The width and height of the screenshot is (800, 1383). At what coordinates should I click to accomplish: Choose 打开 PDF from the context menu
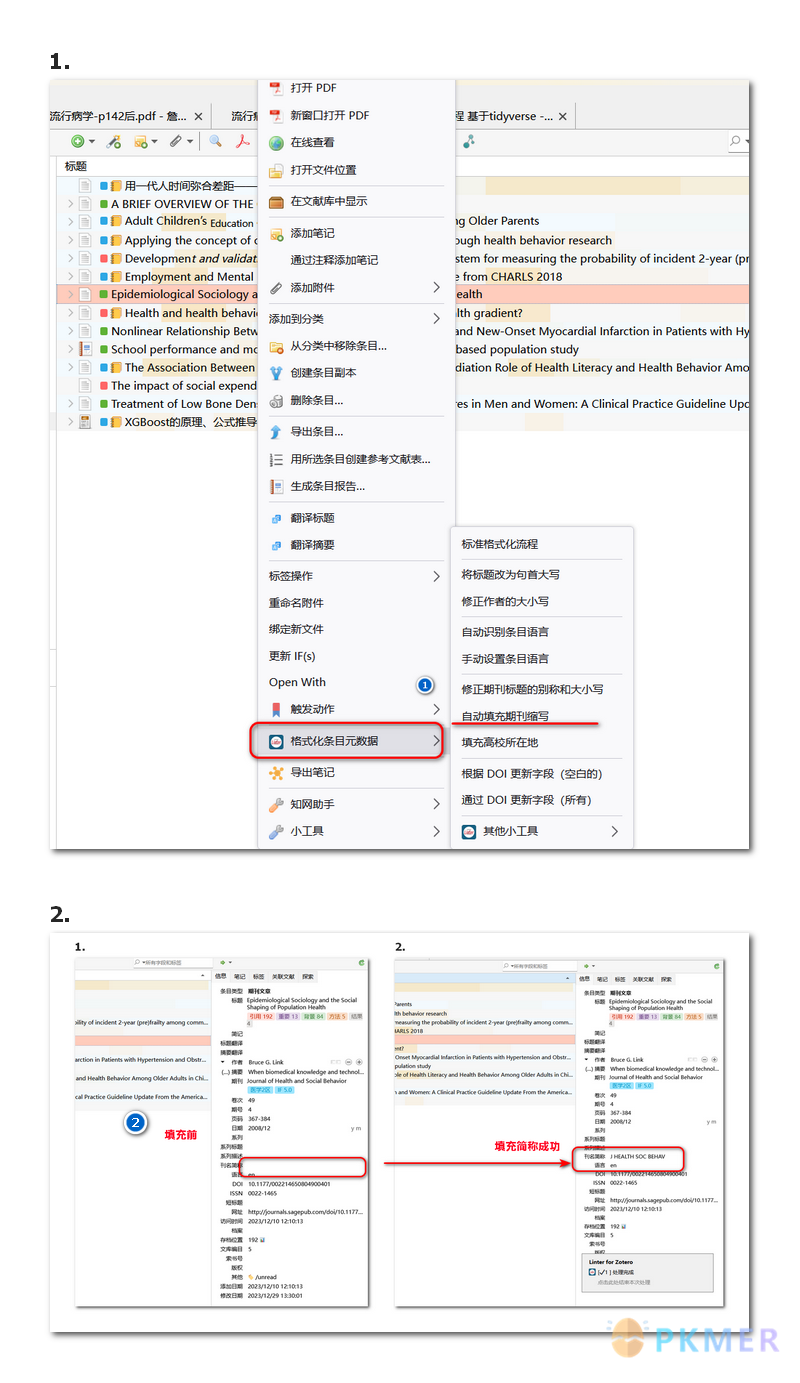313,88
